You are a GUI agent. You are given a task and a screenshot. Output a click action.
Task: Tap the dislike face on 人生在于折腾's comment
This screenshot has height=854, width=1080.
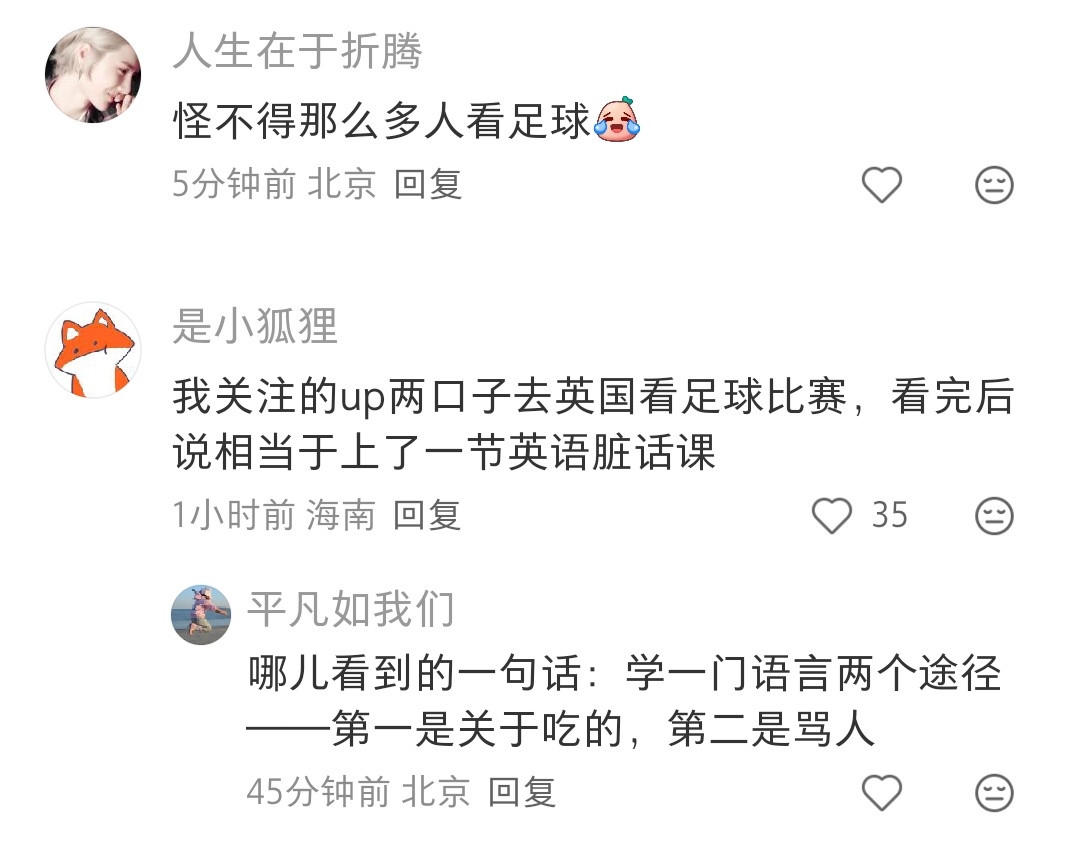point(994,185)
